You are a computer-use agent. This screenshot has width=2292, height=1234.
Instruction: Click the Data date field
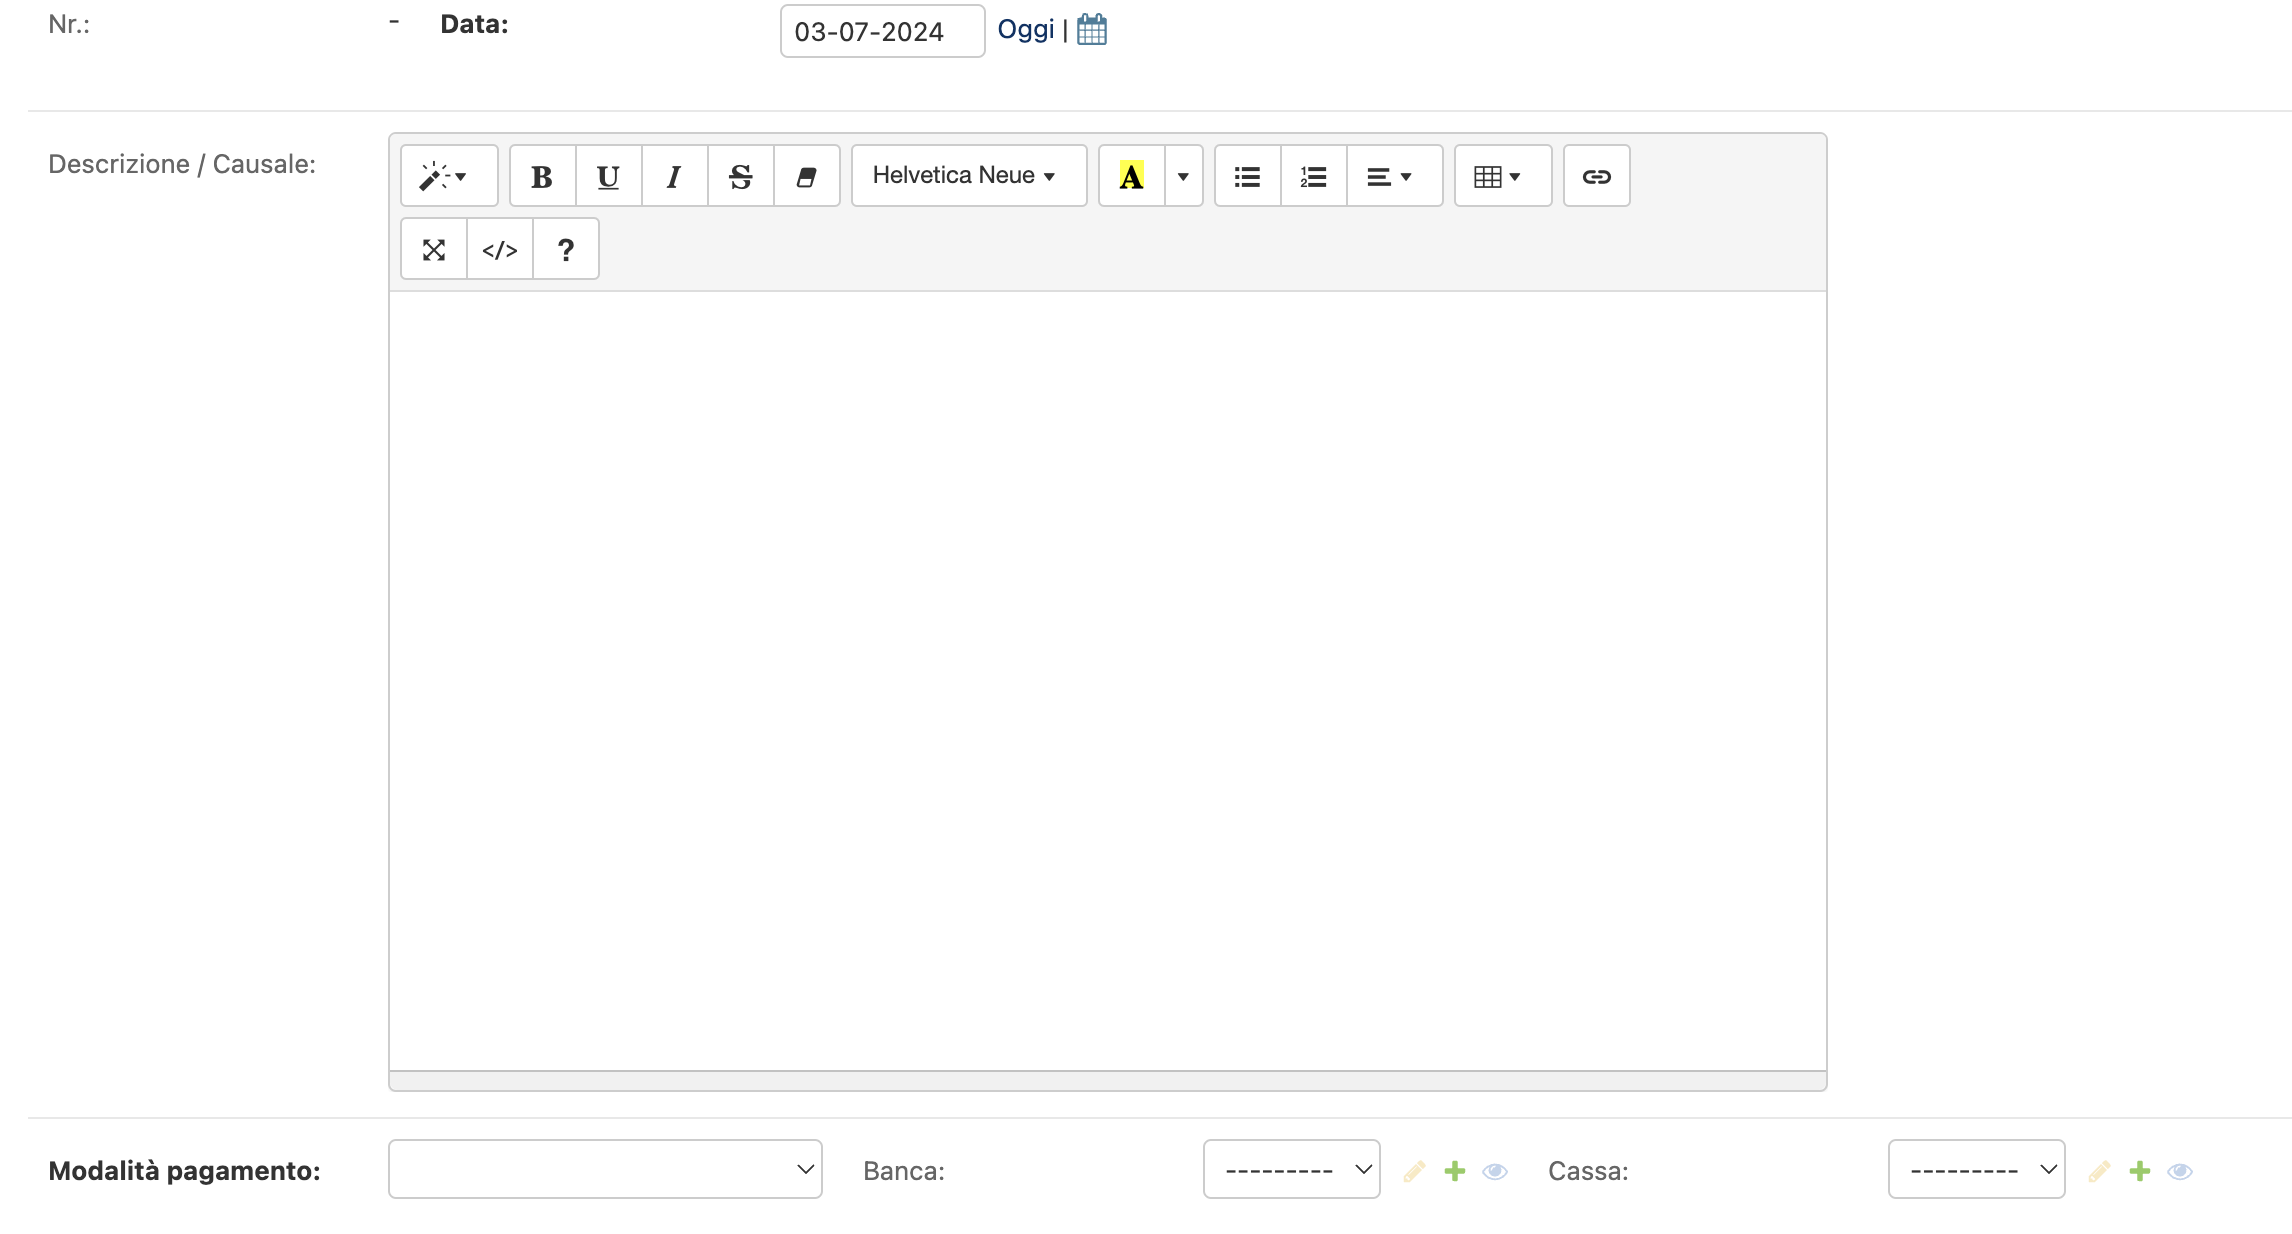click(x=882, y=31)
